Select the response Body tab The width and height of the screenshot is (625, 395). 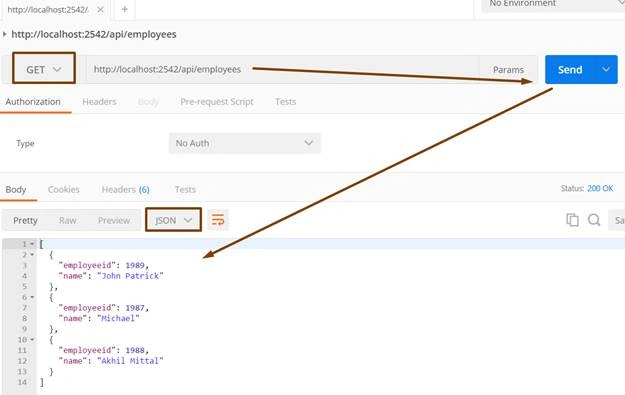[x=16, y=189]
